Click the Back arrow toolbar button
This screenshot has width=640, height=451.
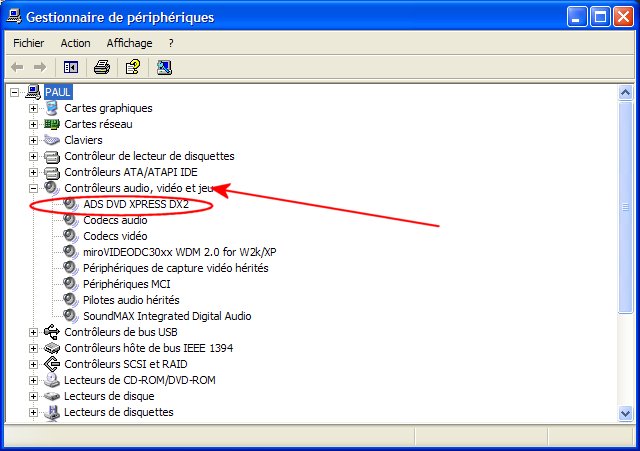pyautogui.click(x=17, y=67)
